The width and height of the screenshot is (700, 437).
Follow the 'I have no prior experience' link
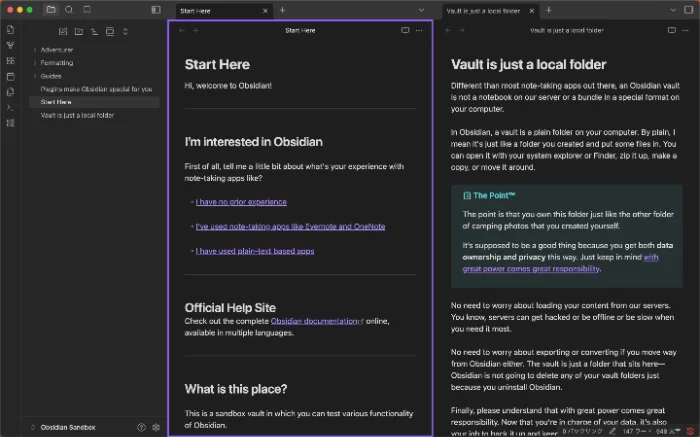[241, 202]
